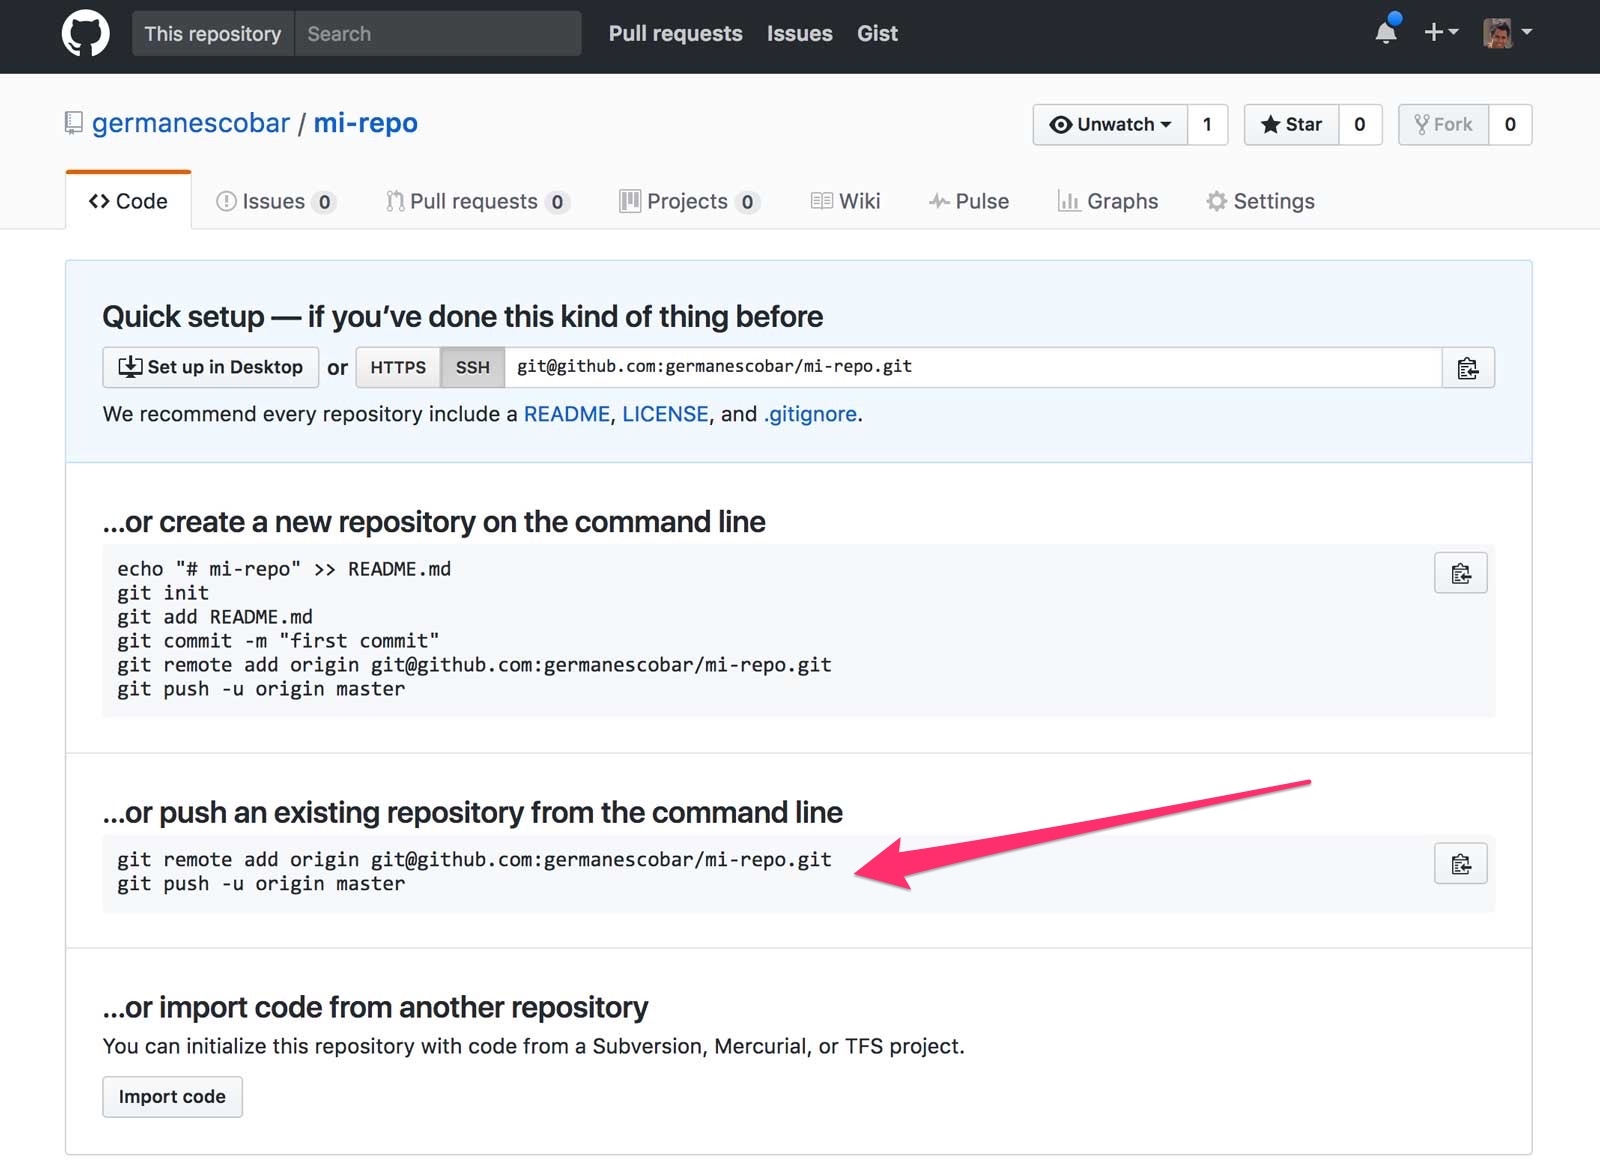Open the notifications bell
The height and width of the screenshot is (1176, 1600).
(x=1386, y=33)
